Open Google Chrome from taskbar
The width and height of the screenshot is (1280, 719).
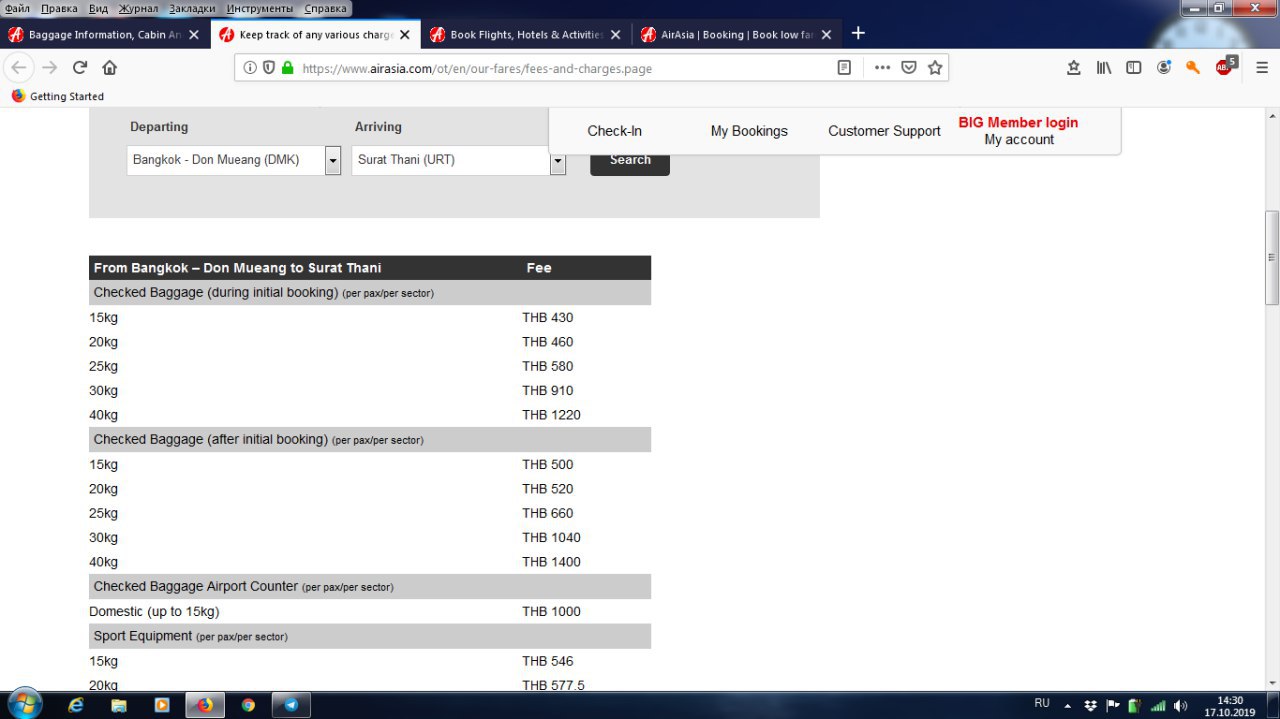[248, 705]
